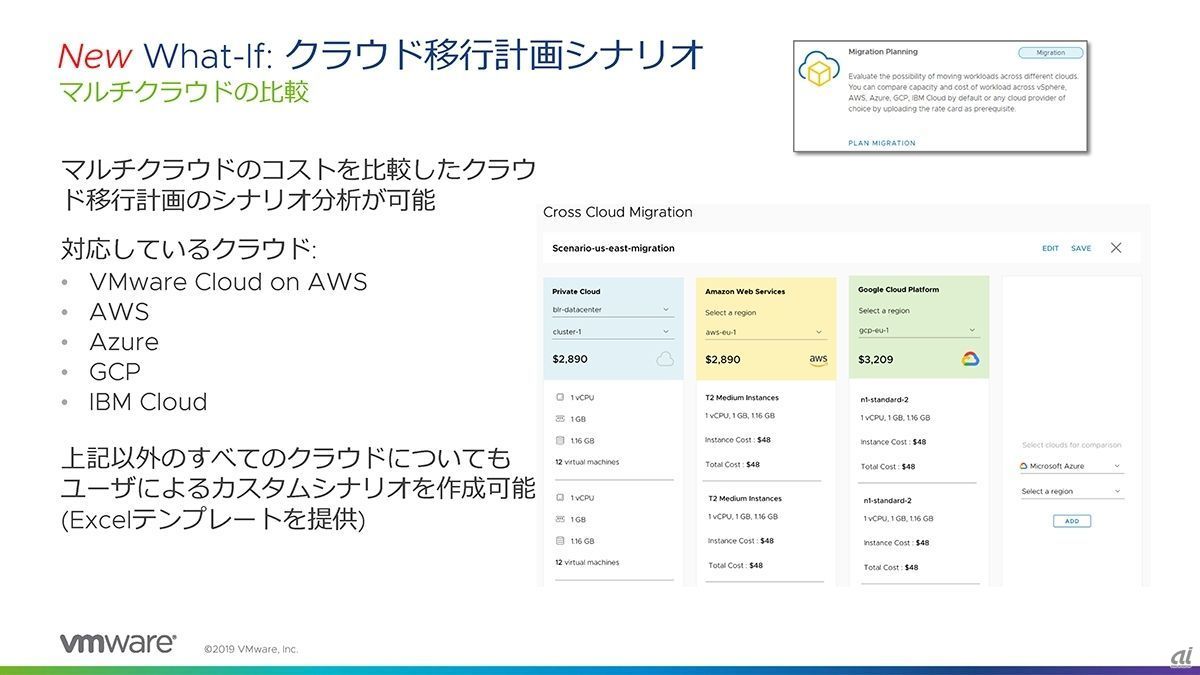
Task: Select the Scenario-us-east-migration title
Action: point(613,248)
